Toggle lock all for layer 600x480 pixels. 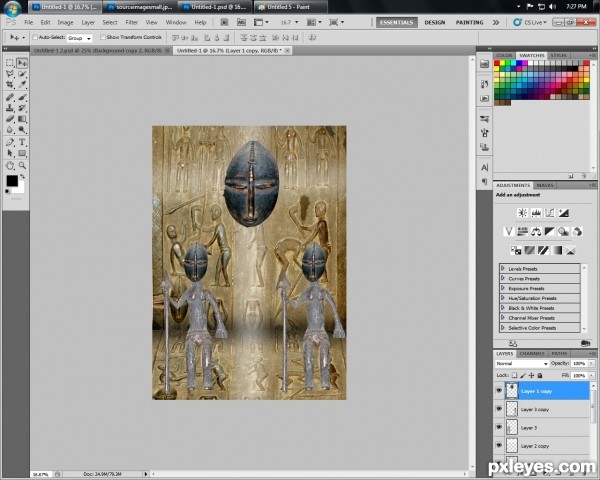(540, 376)
